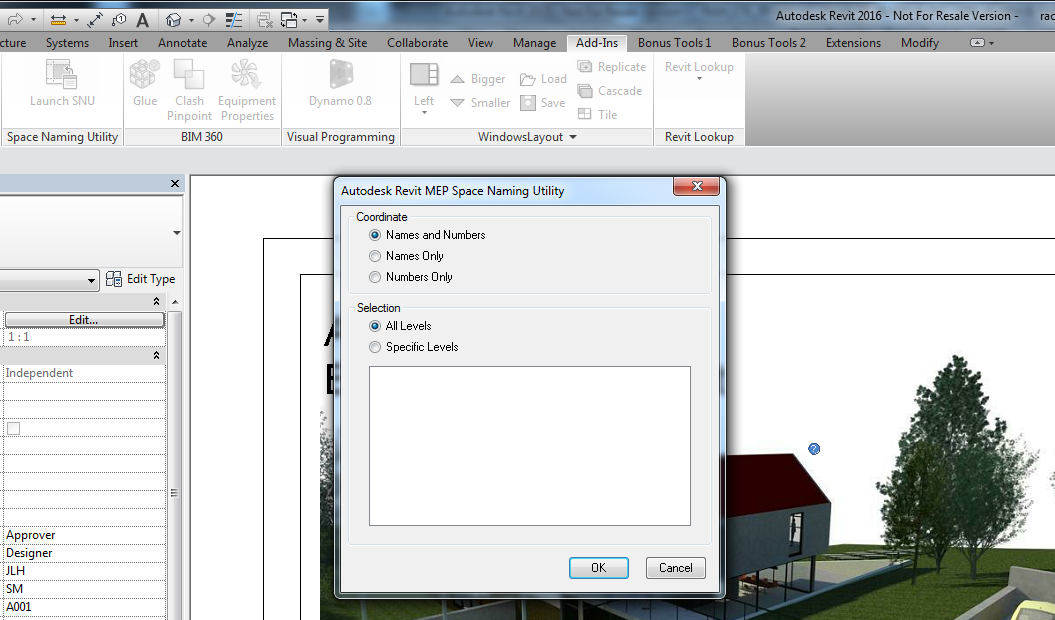Image resolution: width=1055 pixels, height=620 pixels.
Task: Switch to the Collaborate tab
Action: click(417, 42)
